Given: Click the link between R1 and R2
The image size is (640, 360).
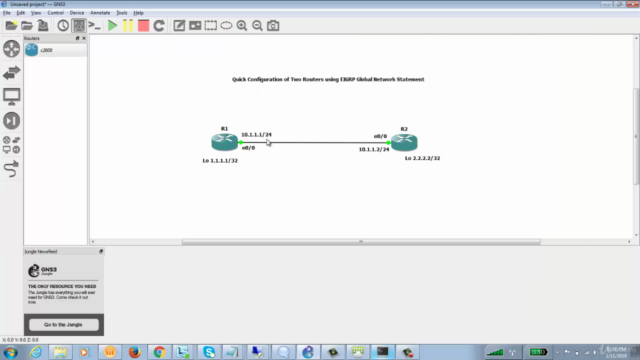Looking at the screenshot, I should point(314,142).
